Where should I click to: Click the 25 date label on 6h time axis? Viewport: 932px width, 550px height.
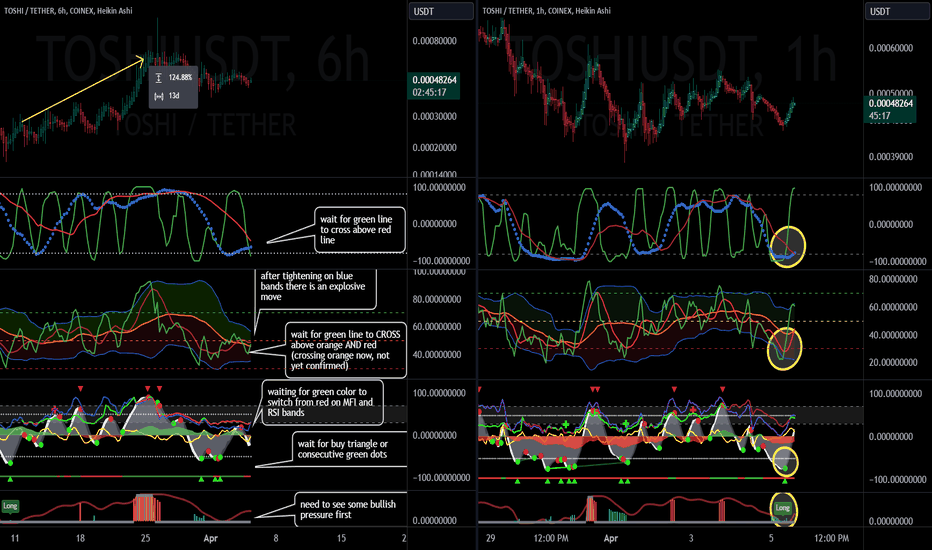coord(146,538)
